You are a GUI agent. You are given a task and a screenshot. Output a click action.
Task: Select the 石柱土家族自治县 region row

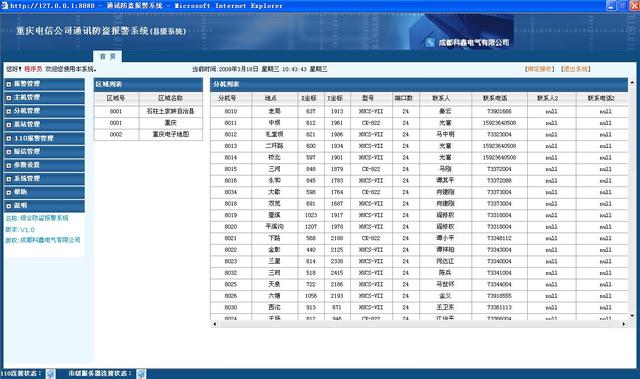(x=148, y=111)
